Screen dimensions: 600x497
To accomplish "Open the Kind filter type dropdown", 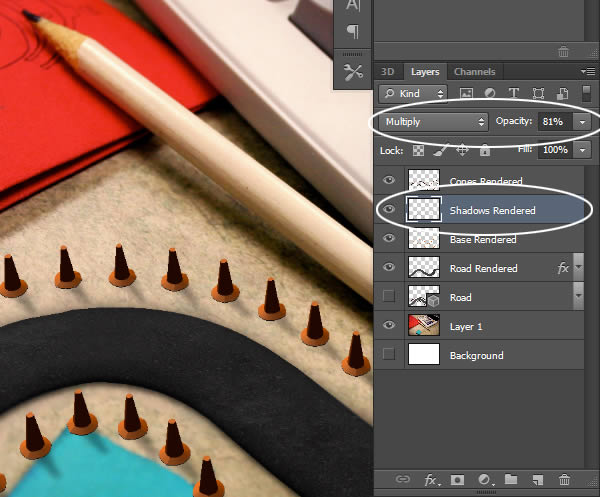I will (413, 94).
